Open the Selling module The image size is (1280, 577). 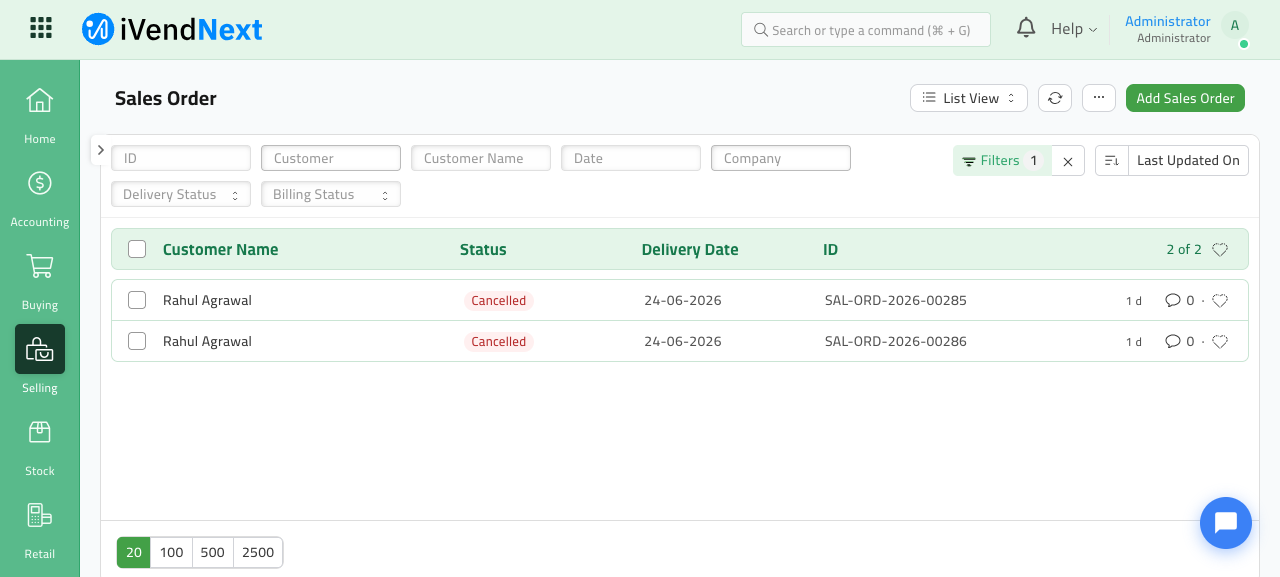pos(40,360)
